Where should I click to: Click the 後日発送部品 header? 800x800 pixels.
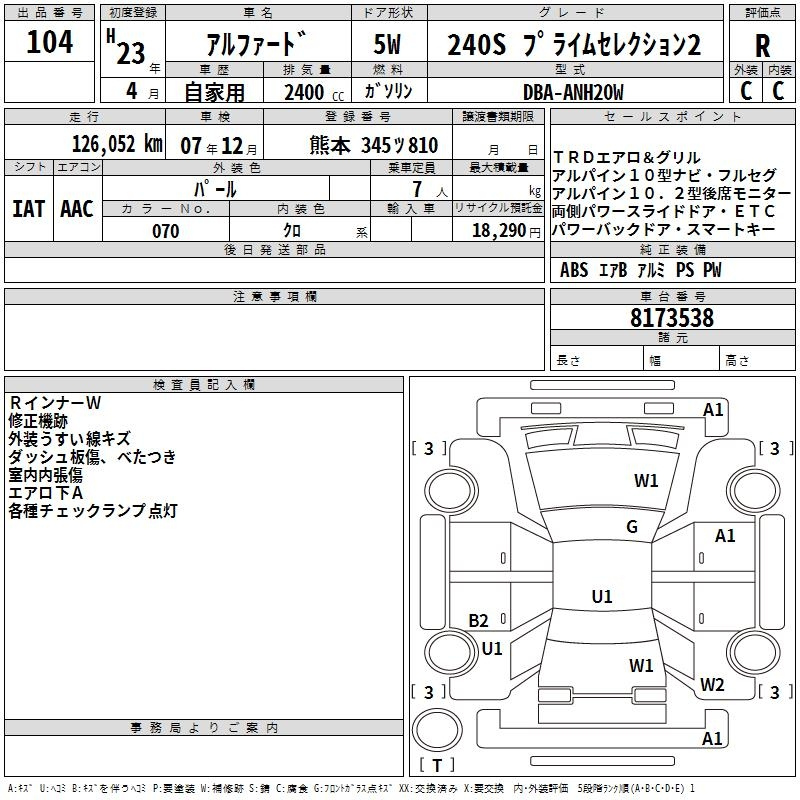[274, 250]
